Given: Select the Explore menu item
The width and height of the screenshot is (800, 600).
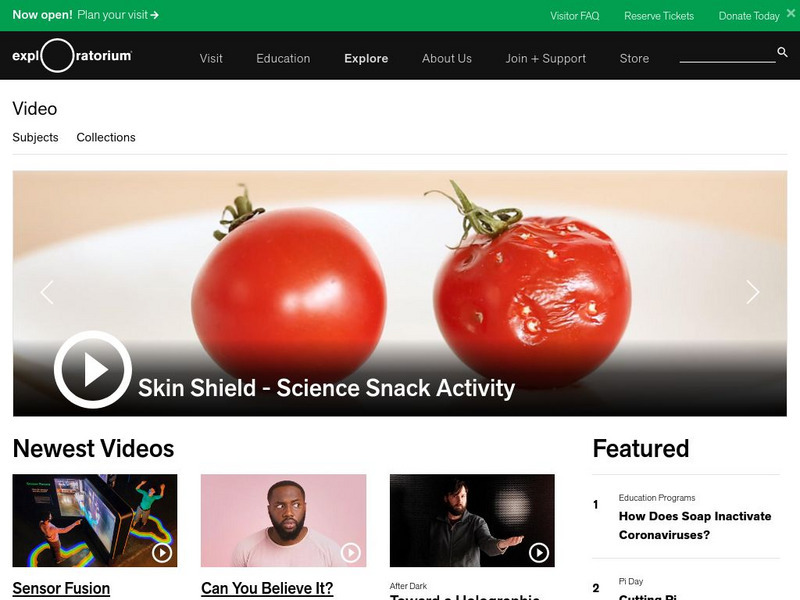Looking at the screenshot, I should (x=366, y=59).
